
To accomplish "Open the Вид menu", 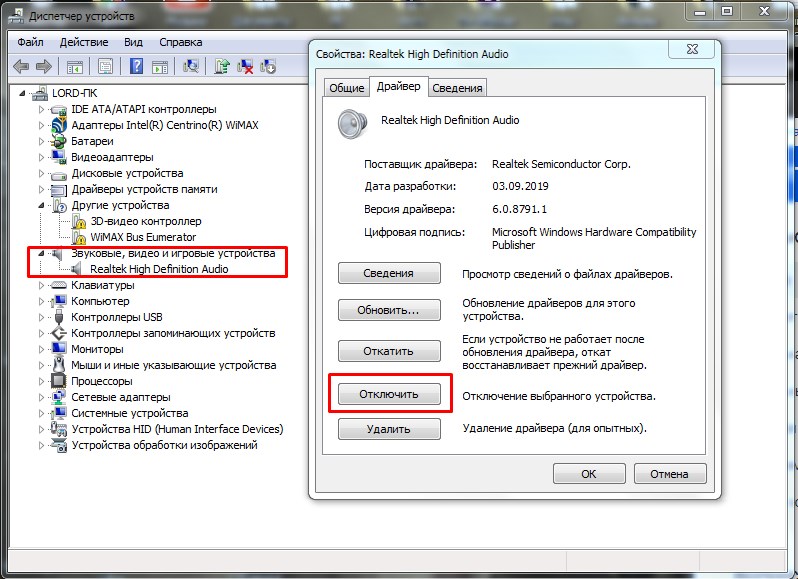I will coord(133,42).
